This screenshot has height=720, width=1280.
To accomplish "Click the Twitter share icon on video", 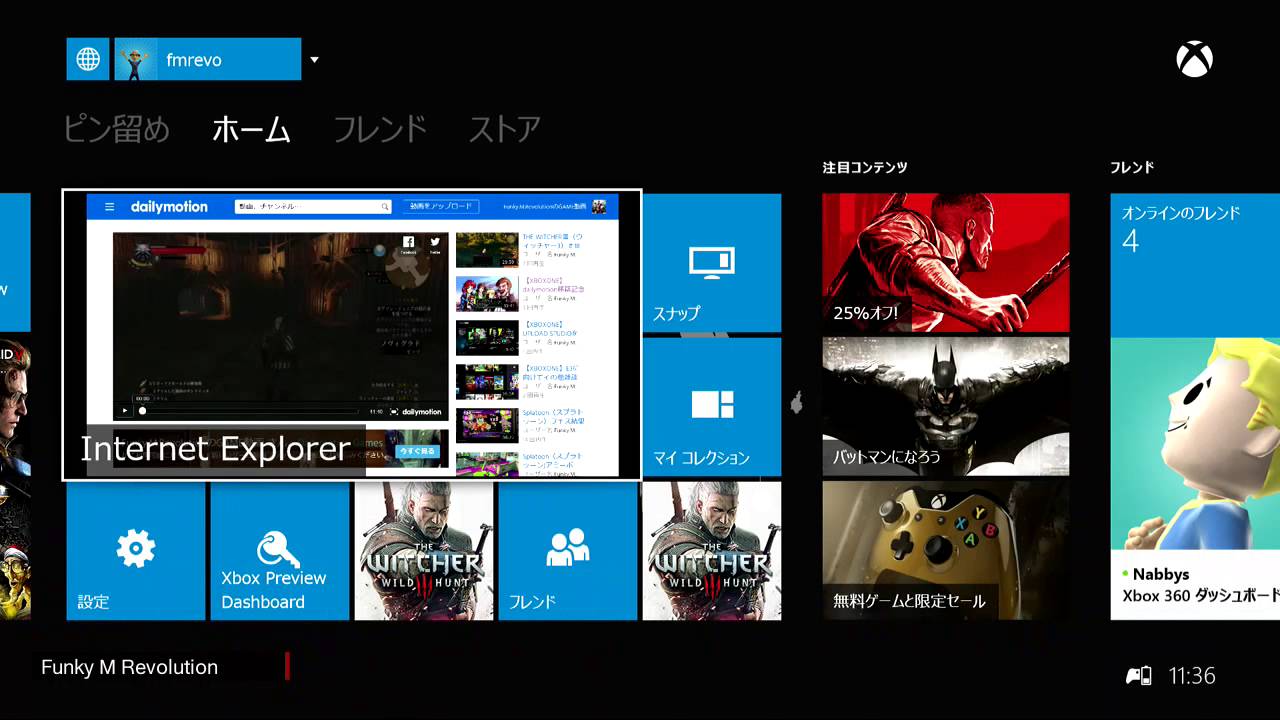I will [436, 243].
